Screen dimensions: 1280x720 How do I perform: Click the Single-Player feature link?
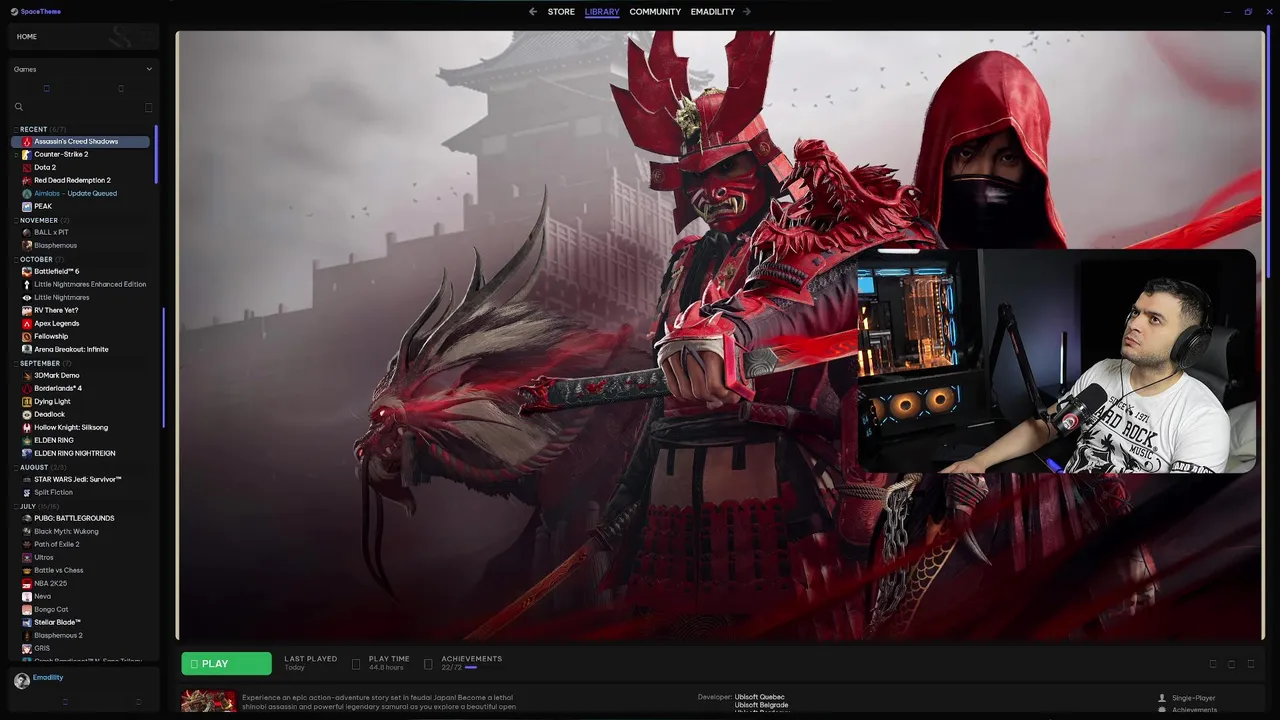(x=1194, y=698)
